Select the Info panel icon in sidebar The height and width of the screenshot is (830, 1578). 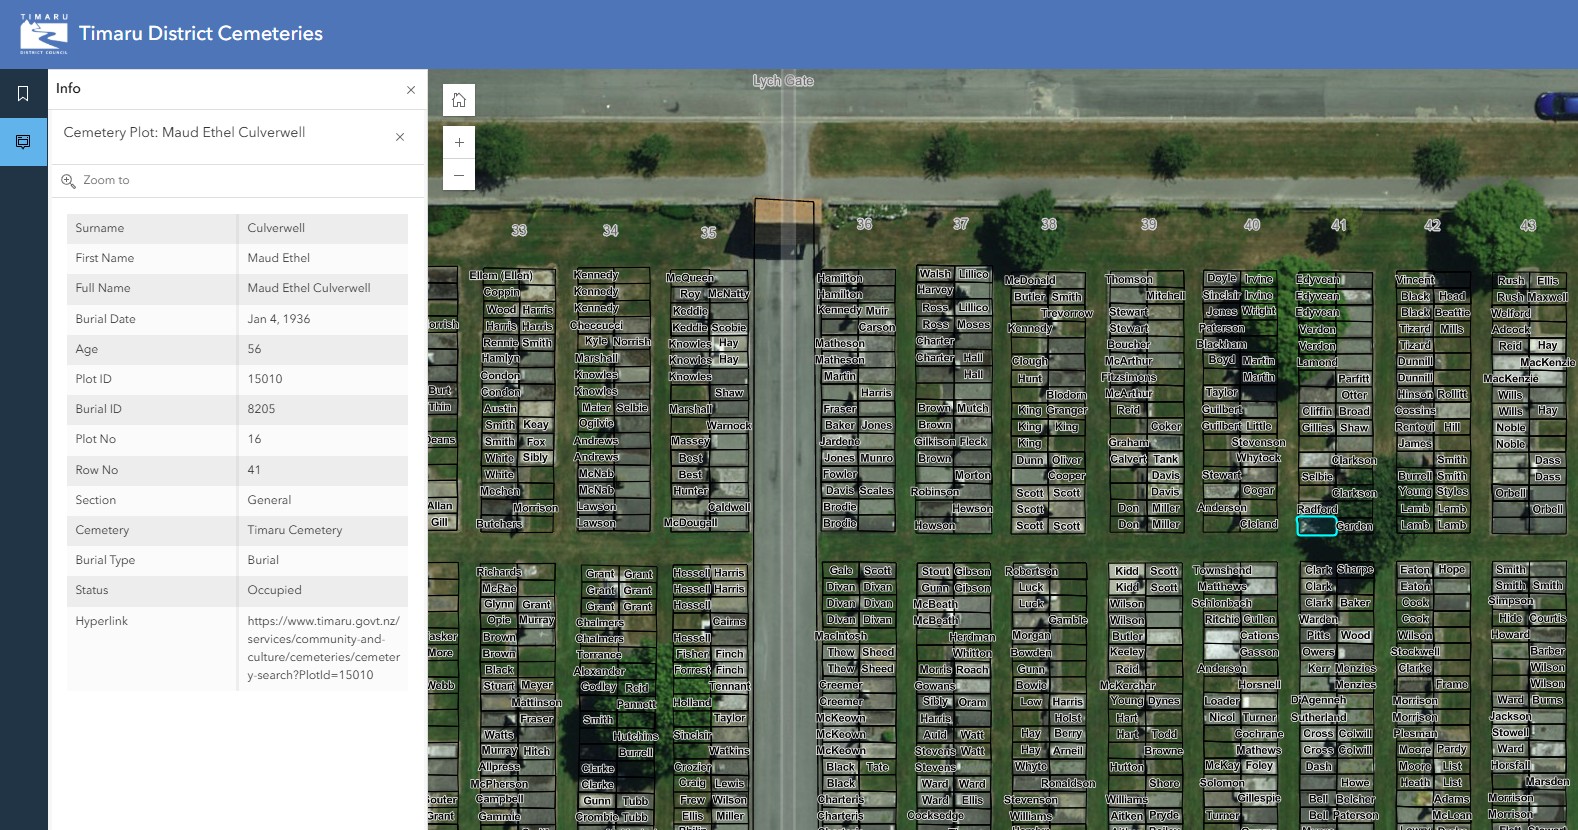coord(23,142)
